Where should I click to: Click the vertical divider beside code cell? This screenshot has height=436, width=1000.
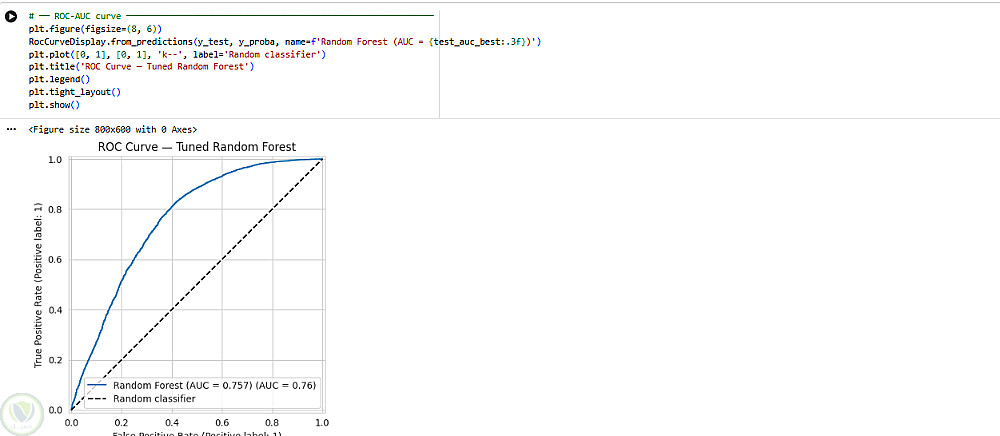click(439, 64)
